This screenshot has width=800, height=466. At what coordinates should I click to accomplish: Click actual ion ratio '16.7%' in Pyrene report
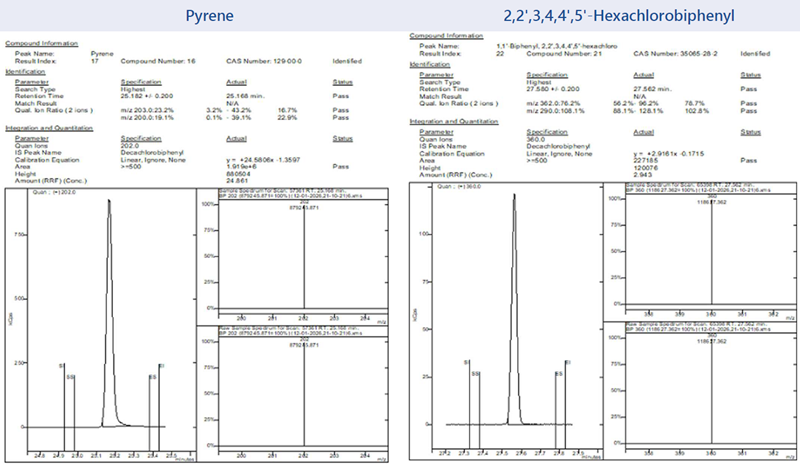point(287,110)
